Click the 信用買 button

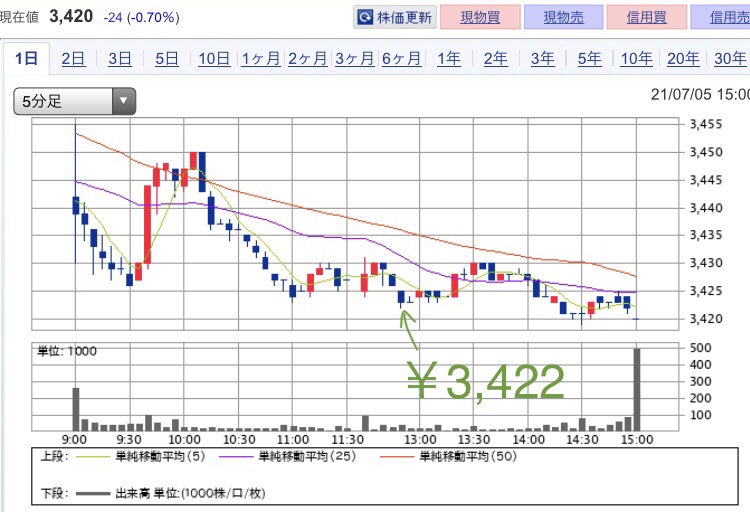coord(647,18)
